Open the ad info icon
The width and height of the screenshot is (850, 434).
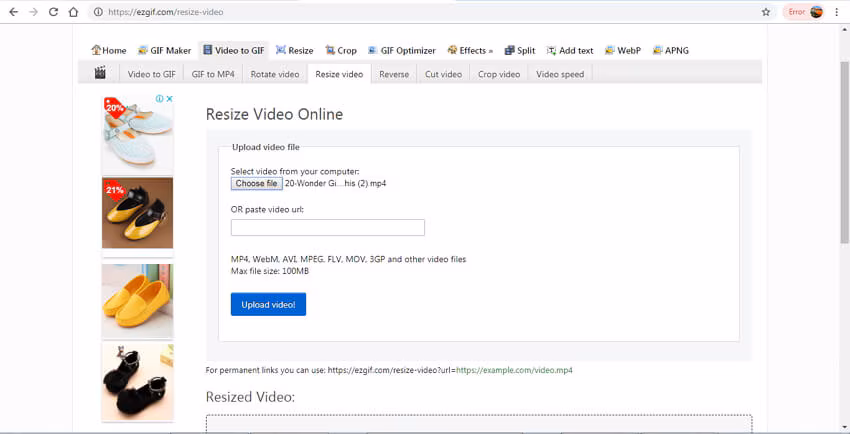click(x=160, y=99)
